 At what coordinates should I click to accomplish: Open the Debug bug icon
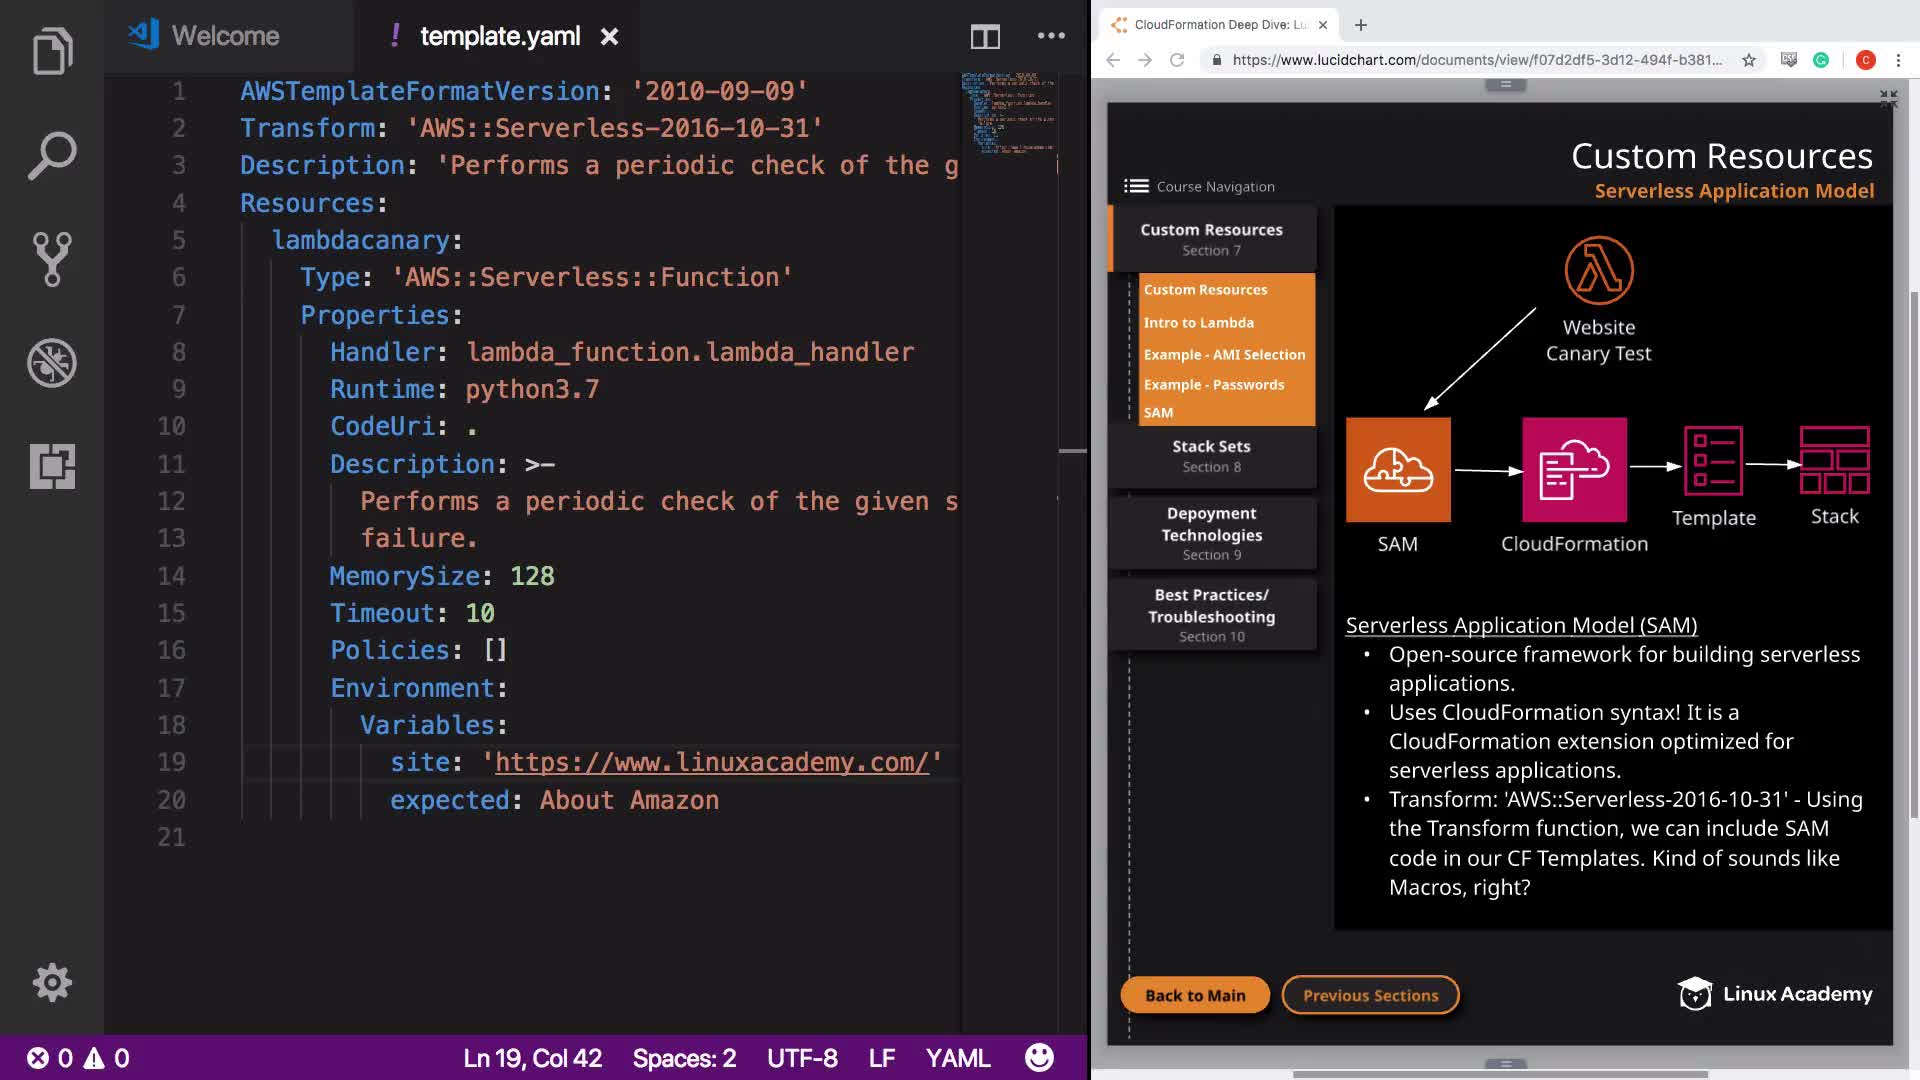click(52, 363)
